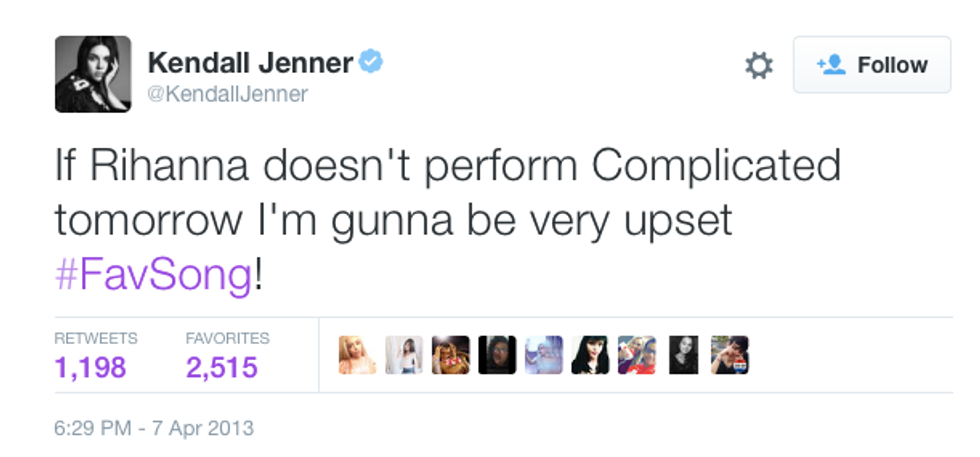Image resolution: width=980 pixels, height=457 pixels.
Task: Open the #FavSong hashtag
Action: pos(154,274)
